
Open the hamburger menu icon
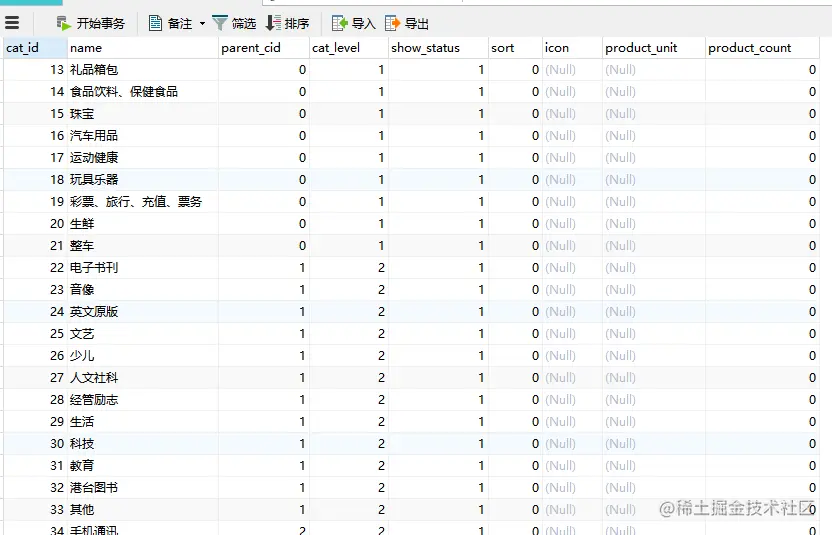(12, 23)
